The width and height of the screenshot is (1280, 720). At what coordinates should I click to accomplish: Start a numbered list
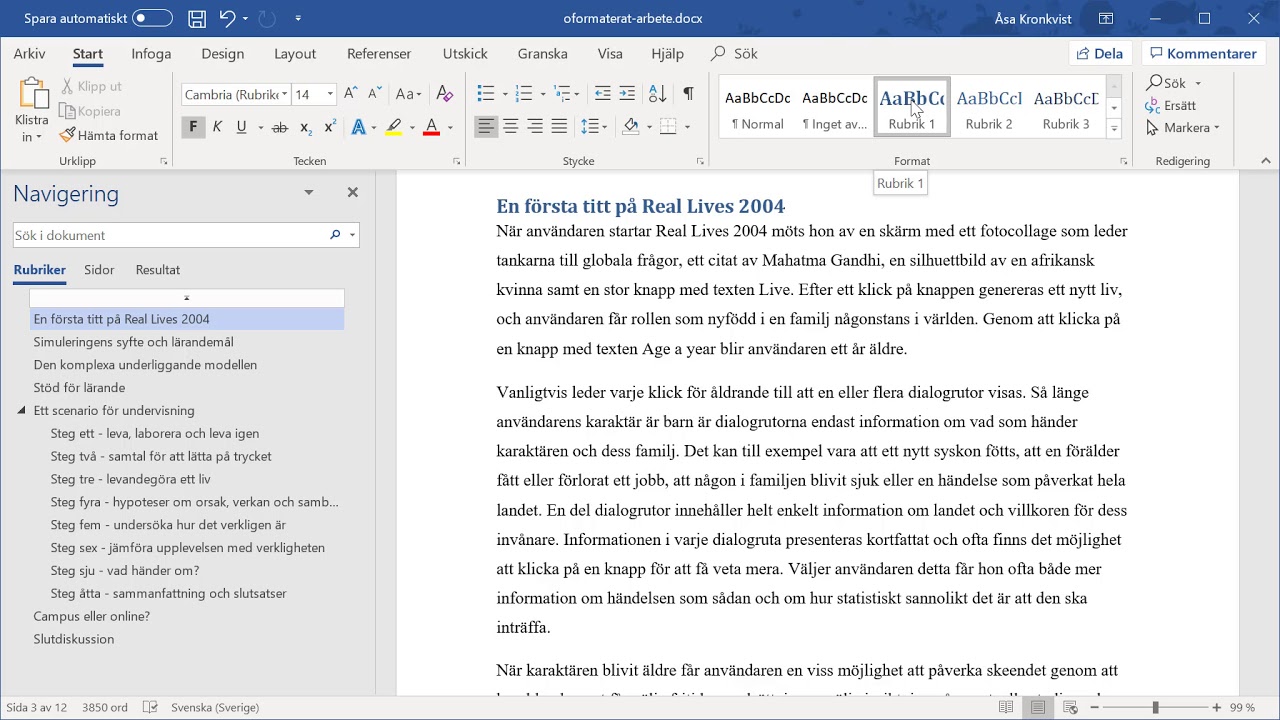pyautogui.click(x=524, y=94)
